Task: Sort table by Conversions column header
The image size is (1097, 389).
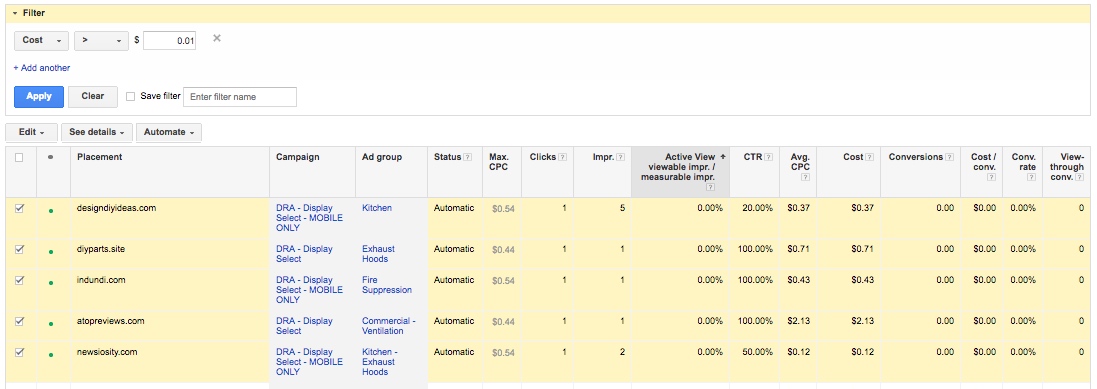Action: (916, 157)
